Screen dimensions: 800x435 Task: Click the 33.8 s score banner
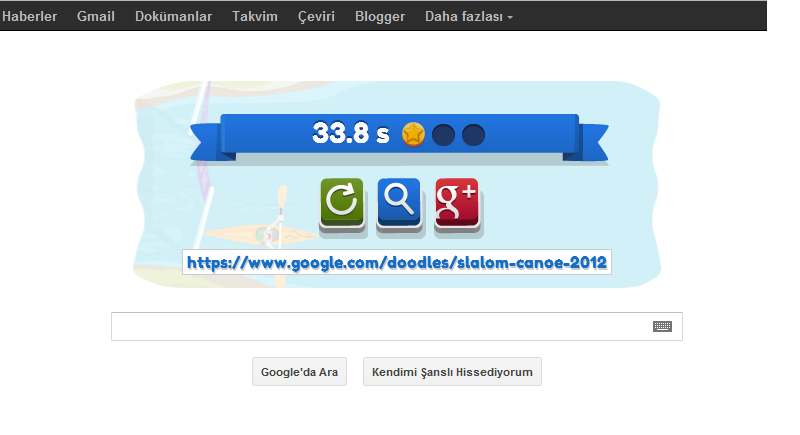click(x=399, y=135)
